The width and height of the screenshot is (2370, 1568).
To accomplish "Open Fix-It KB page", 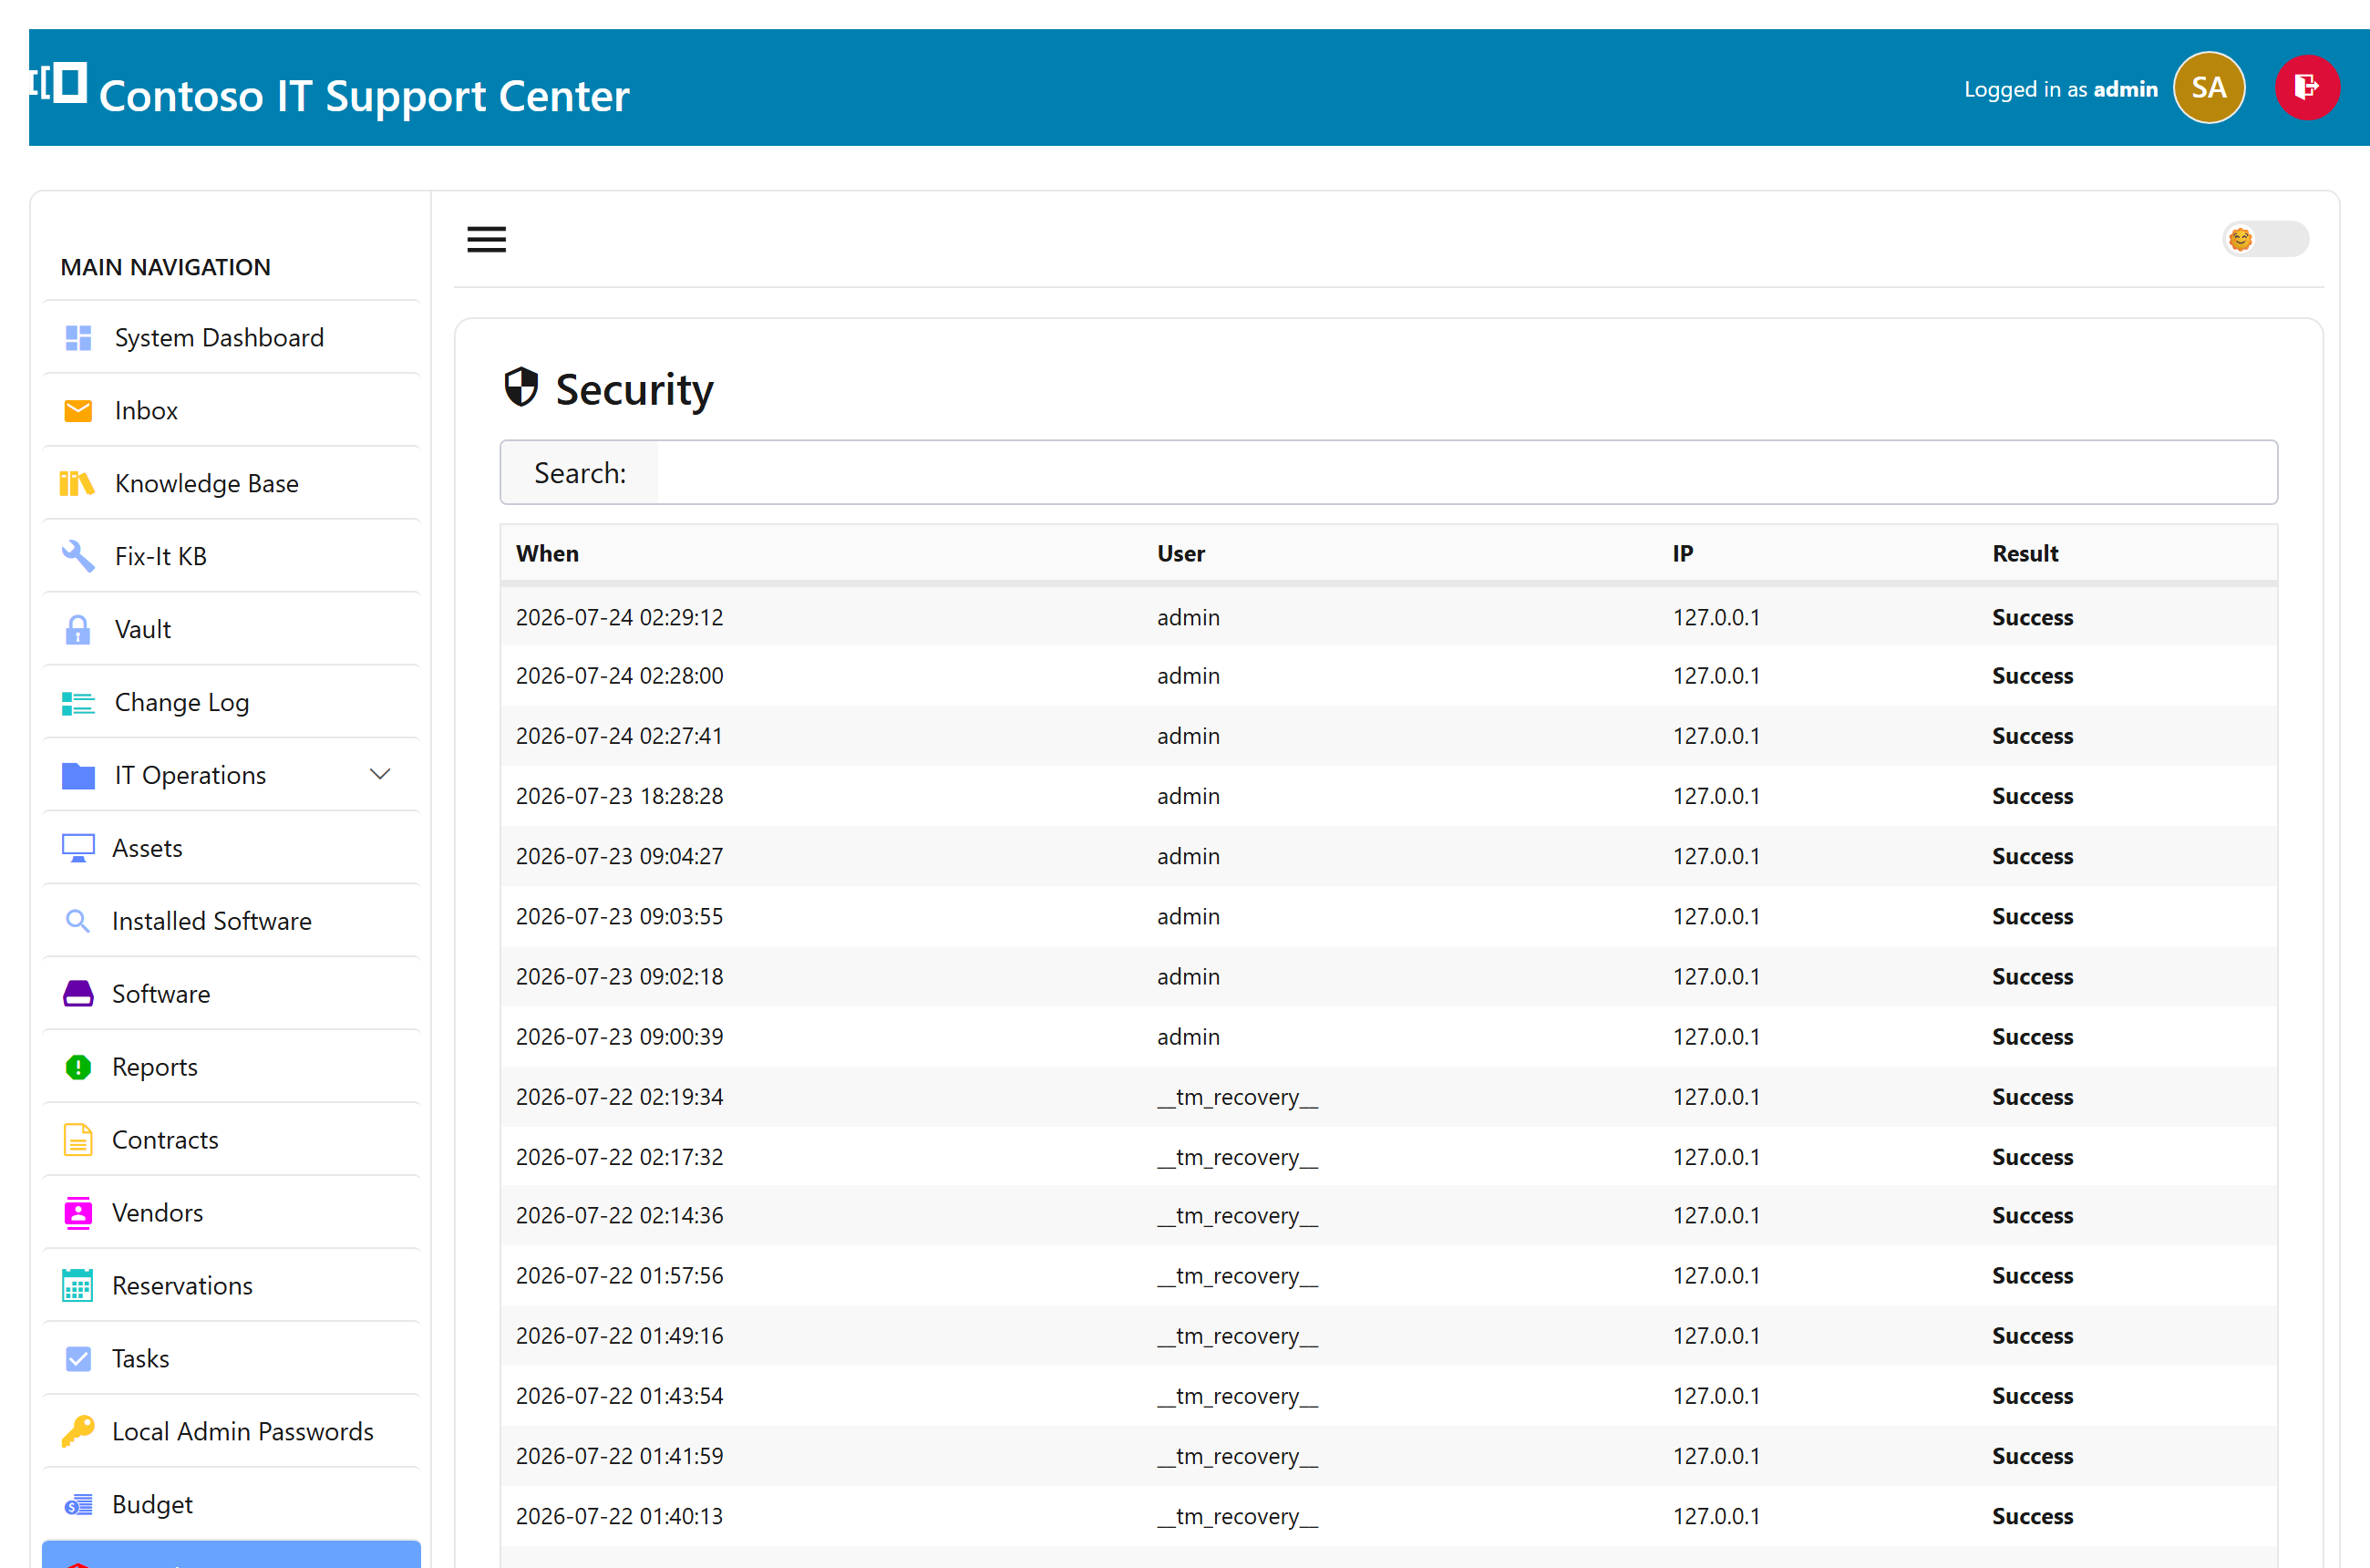I will click(x=231, y=556).
